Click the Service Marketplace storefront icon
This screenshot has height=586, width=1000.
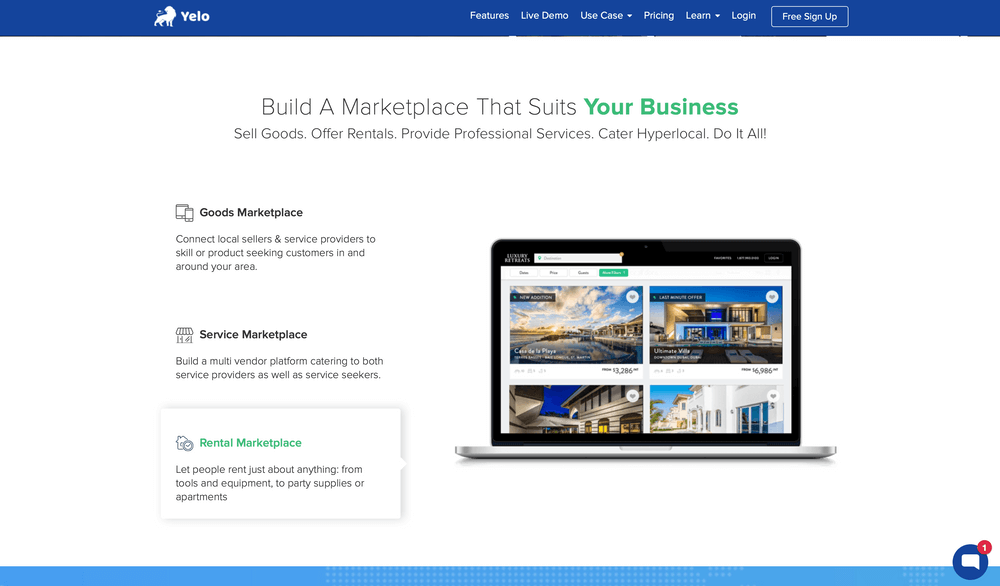coord(184,335)
